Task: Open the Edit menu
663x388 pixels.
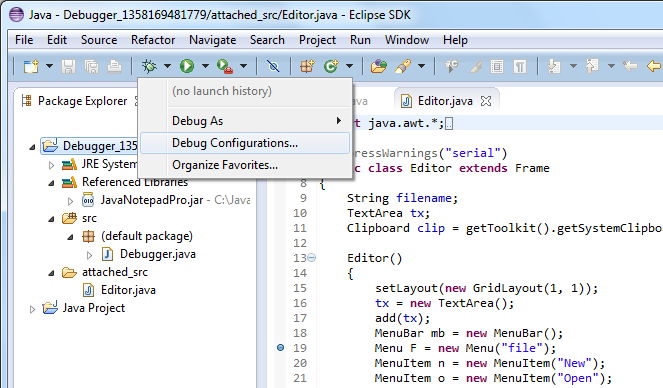Action: (57, 40)
